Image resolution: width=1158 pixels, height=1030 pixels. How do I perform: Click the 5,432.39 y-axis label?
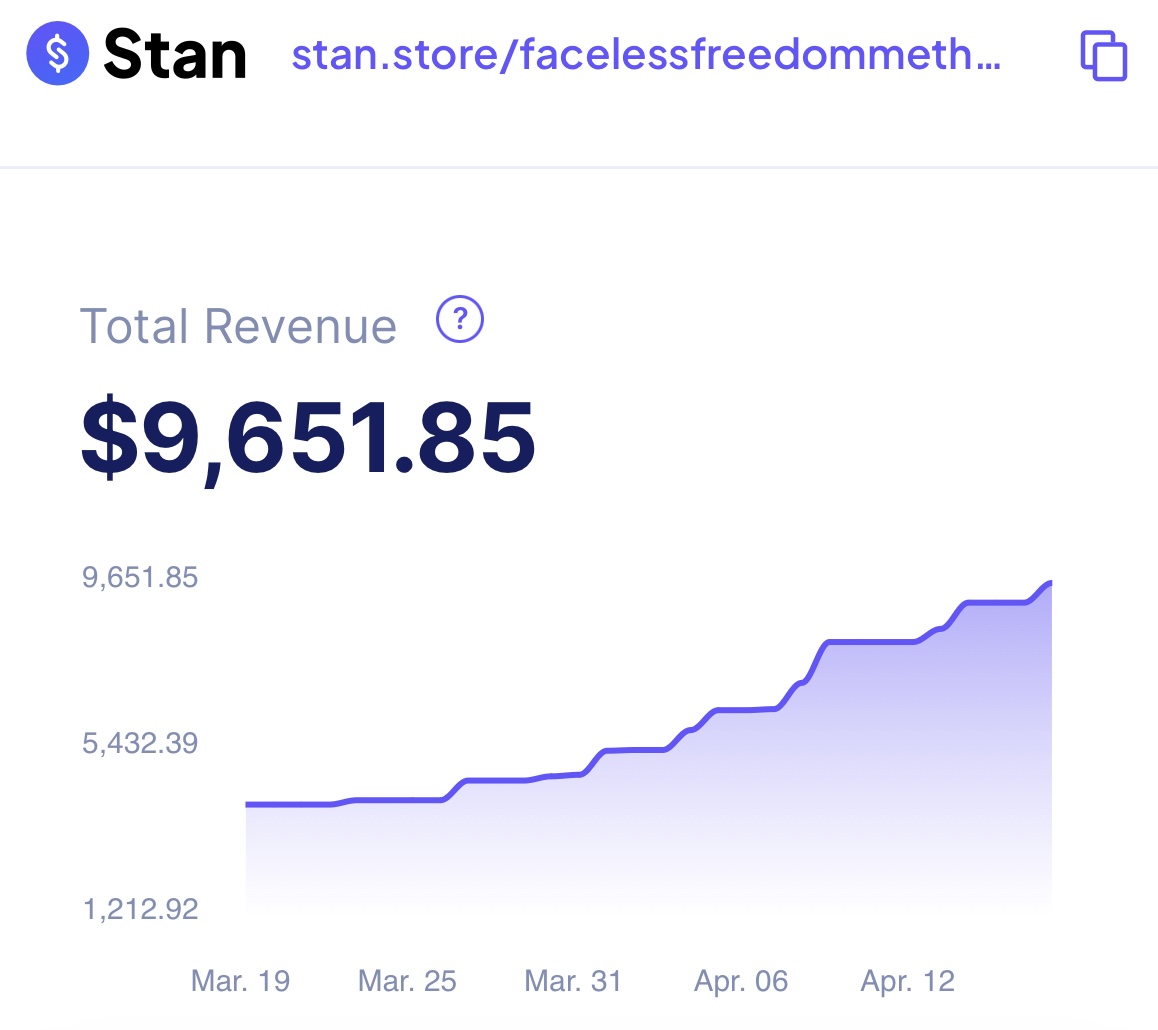coord(140,744)
